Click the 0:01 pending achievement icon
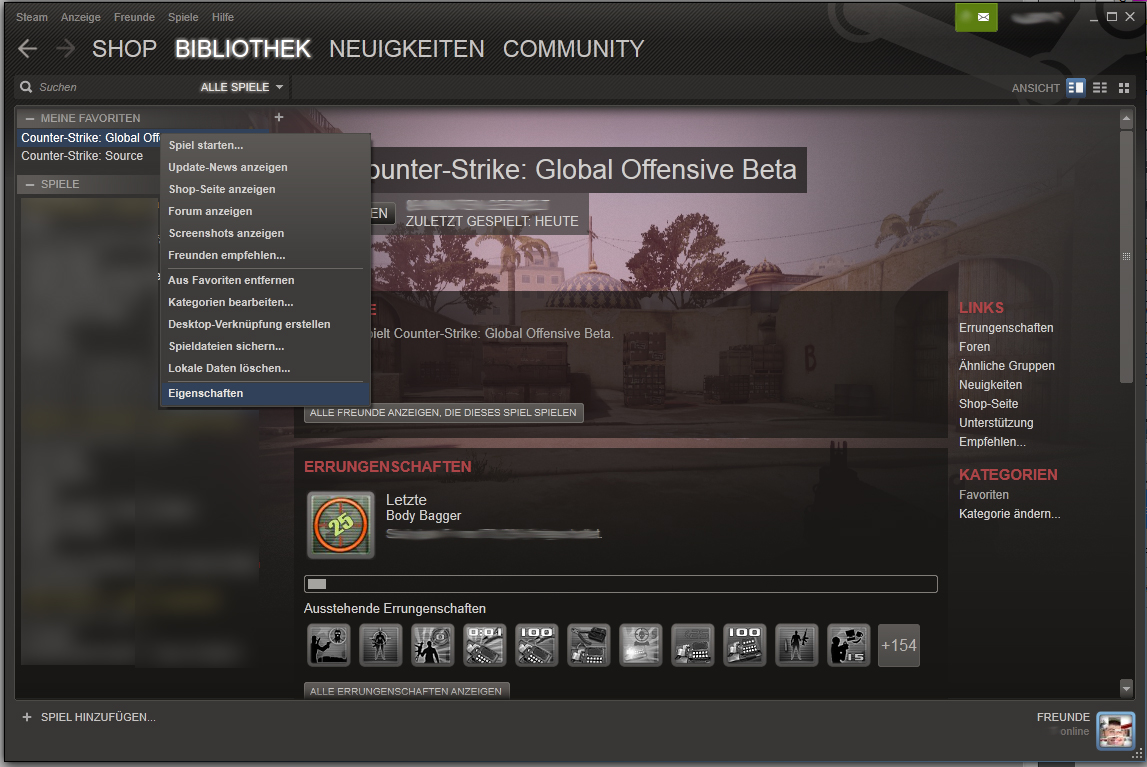 pos(484,645)
